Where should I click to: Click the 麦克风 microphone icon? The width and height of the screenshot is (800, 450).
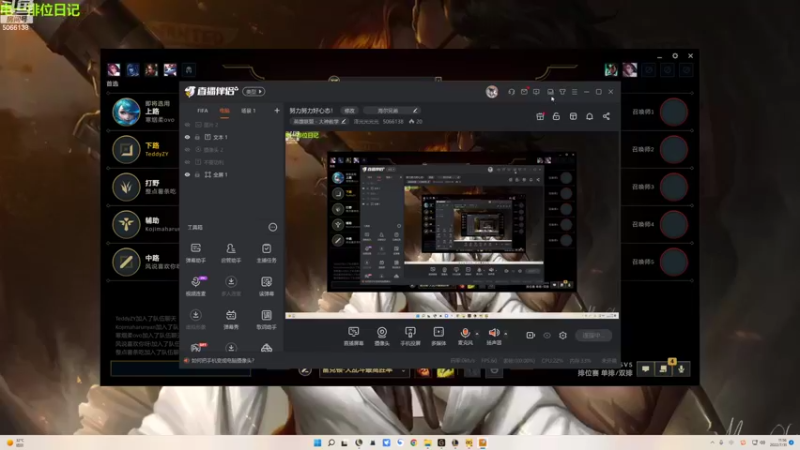[465, 333]
